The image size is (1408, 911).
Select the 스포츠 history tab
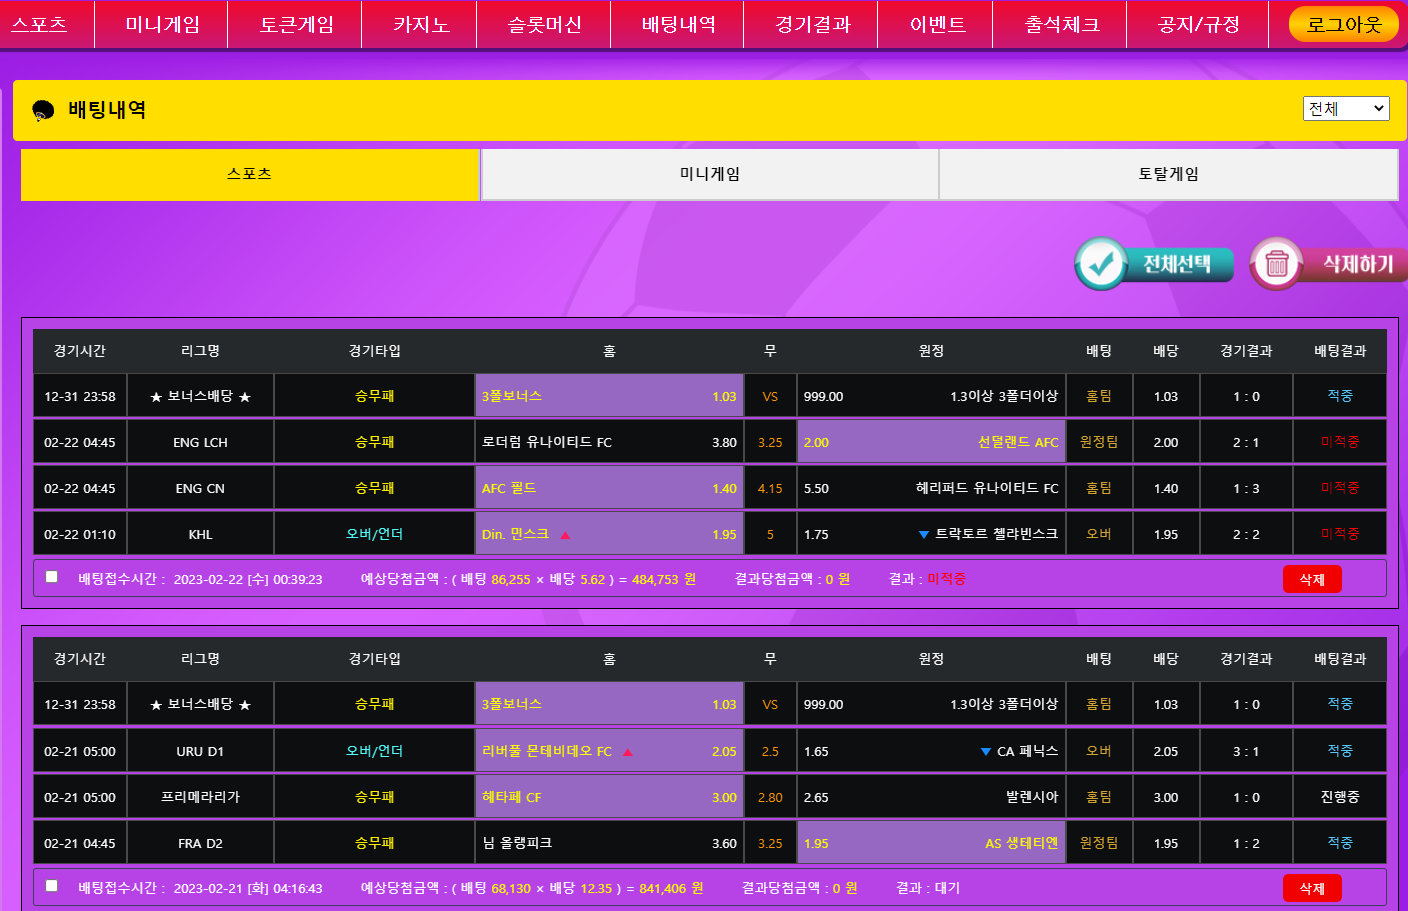pos(250,174)
